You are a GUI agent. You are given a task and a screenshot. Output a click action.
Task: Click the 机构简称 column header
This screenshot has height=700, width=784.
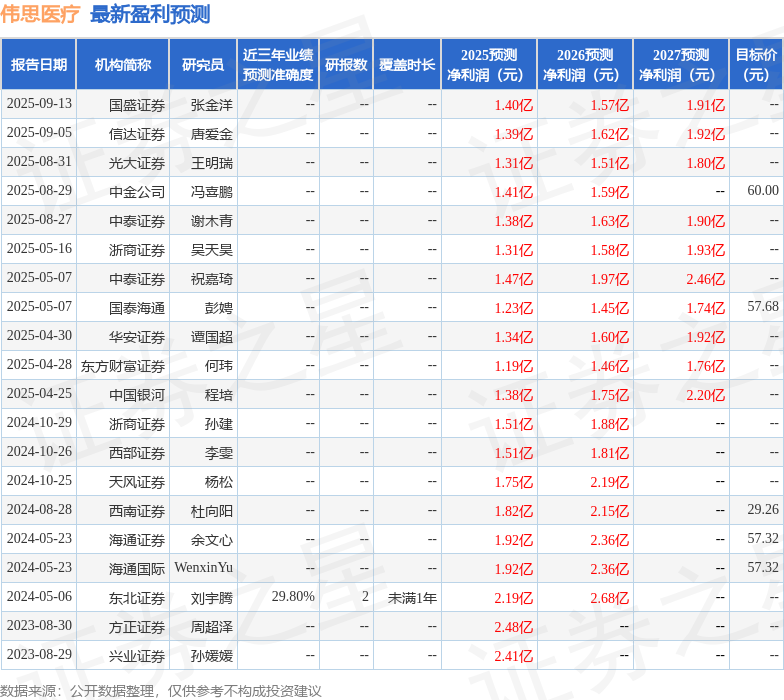122,64
